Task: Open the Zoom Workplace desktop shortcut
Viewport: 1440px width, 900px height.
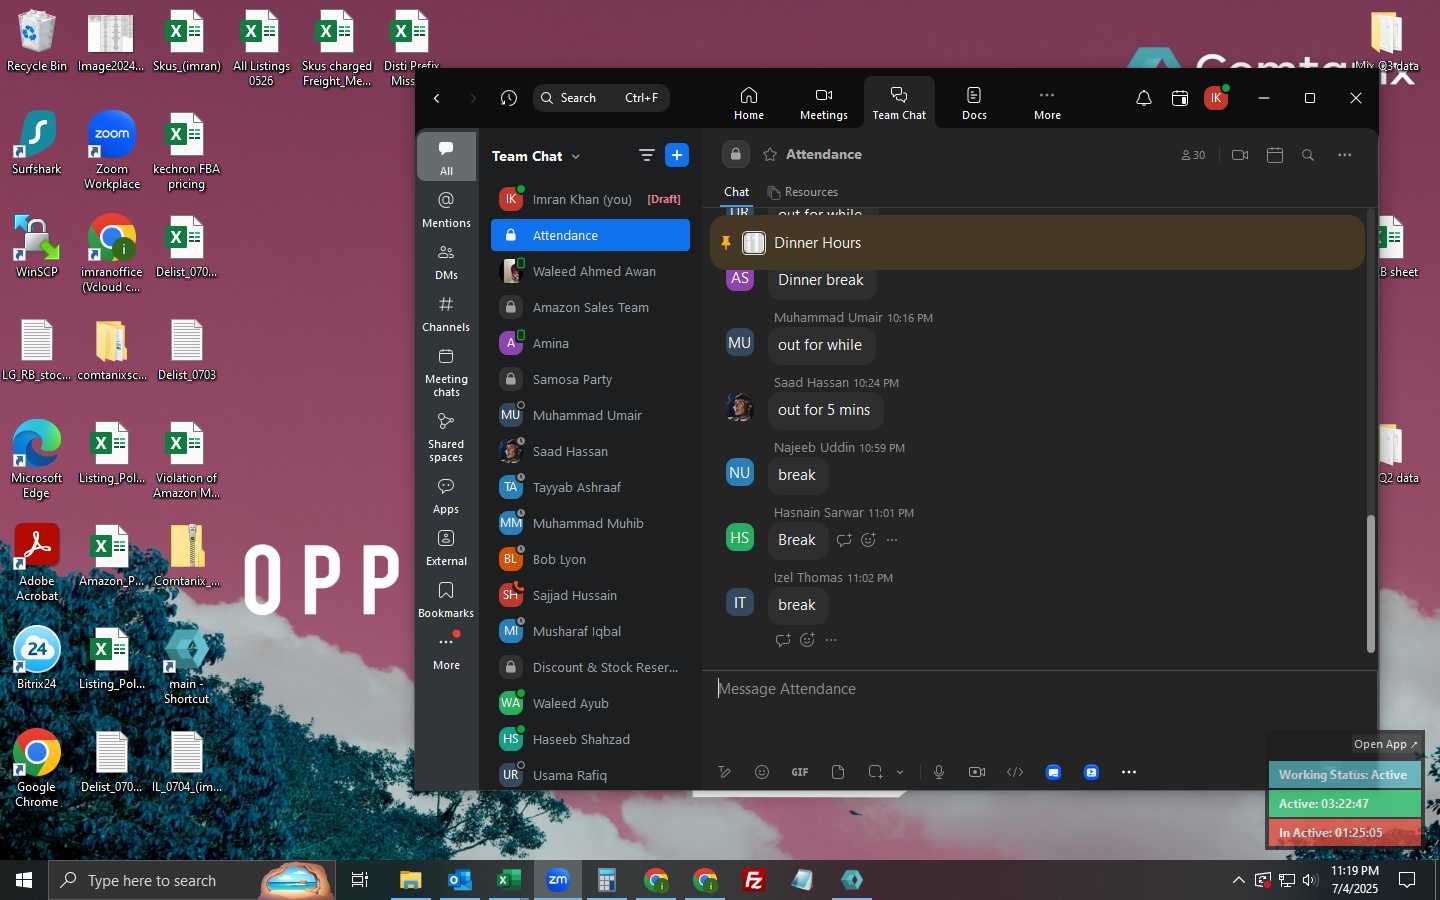Action: (x=112, y=150)
